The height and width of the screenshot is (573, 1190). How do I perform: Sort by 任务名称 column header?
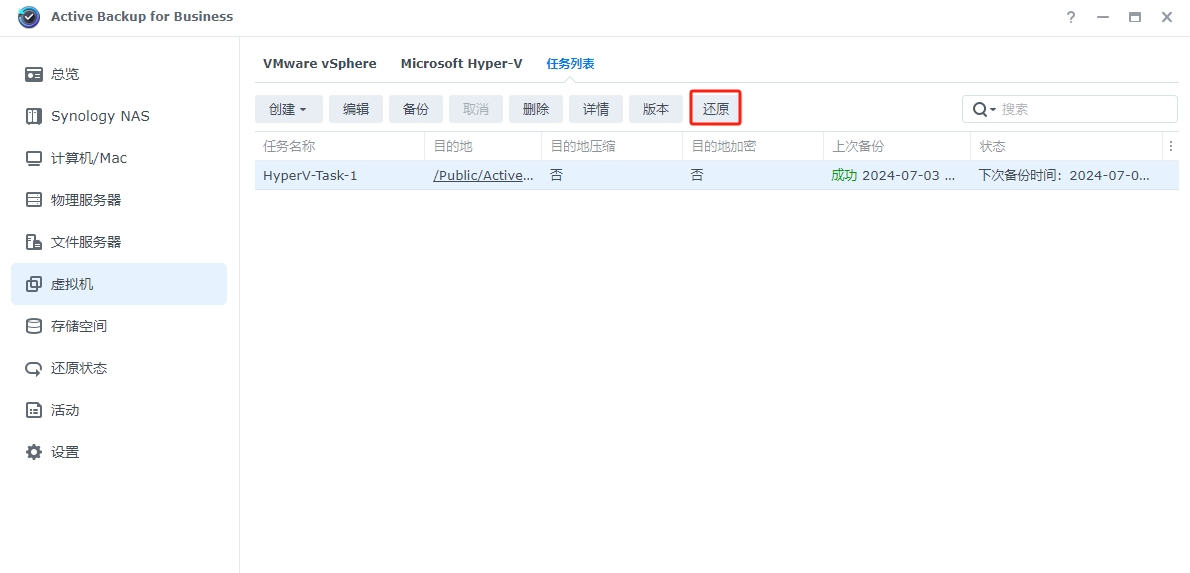[x=289, y=146]
